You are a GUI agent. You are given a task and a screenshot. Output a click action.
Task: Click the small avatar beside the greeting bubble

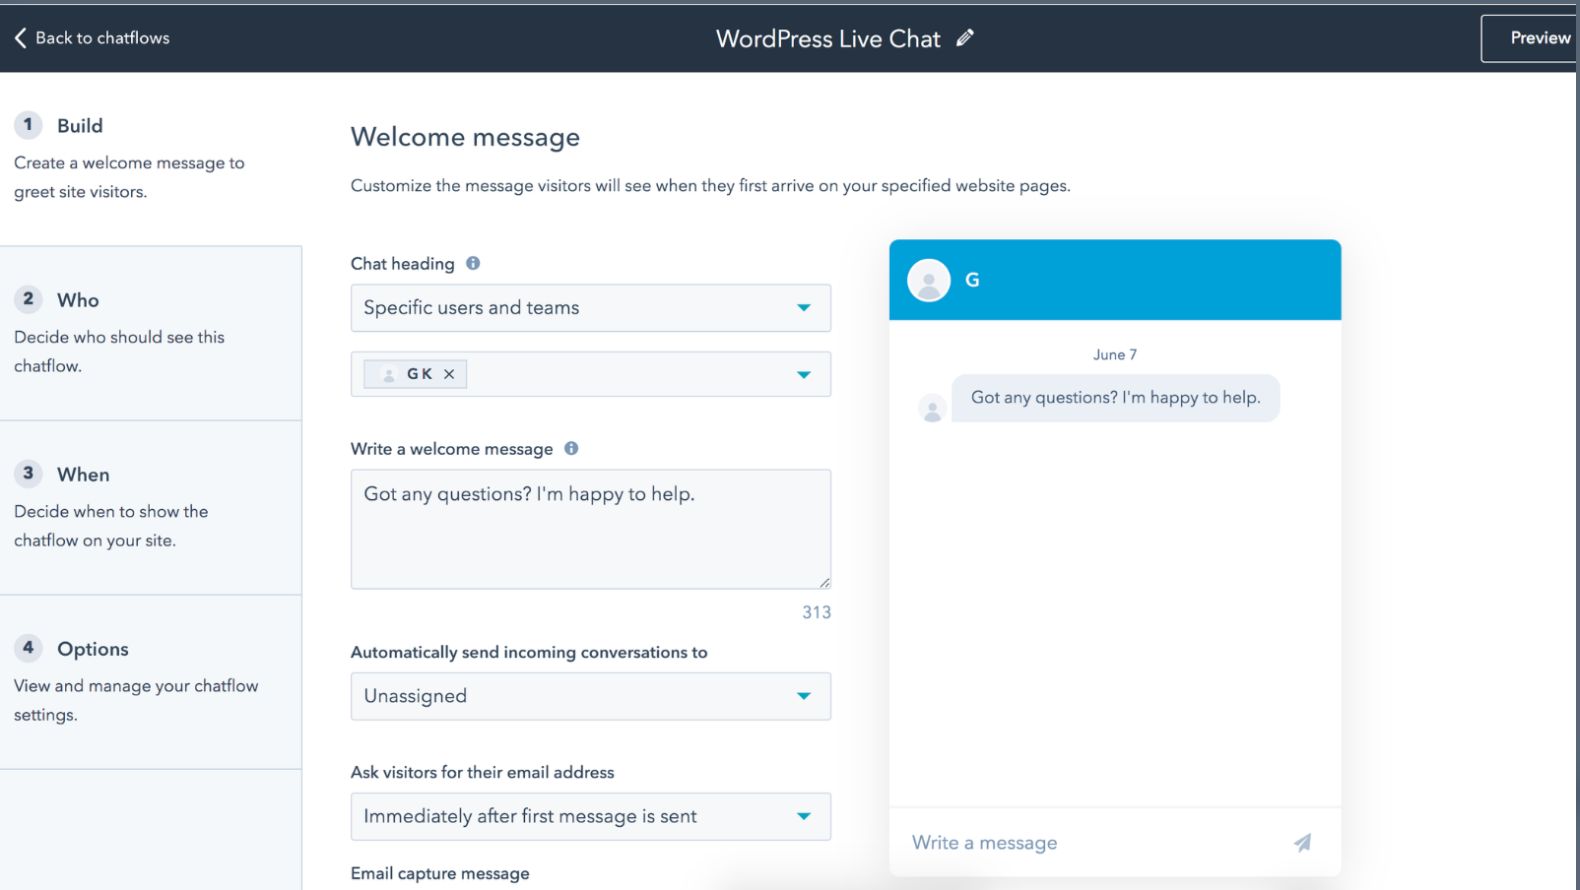(932, 407)
